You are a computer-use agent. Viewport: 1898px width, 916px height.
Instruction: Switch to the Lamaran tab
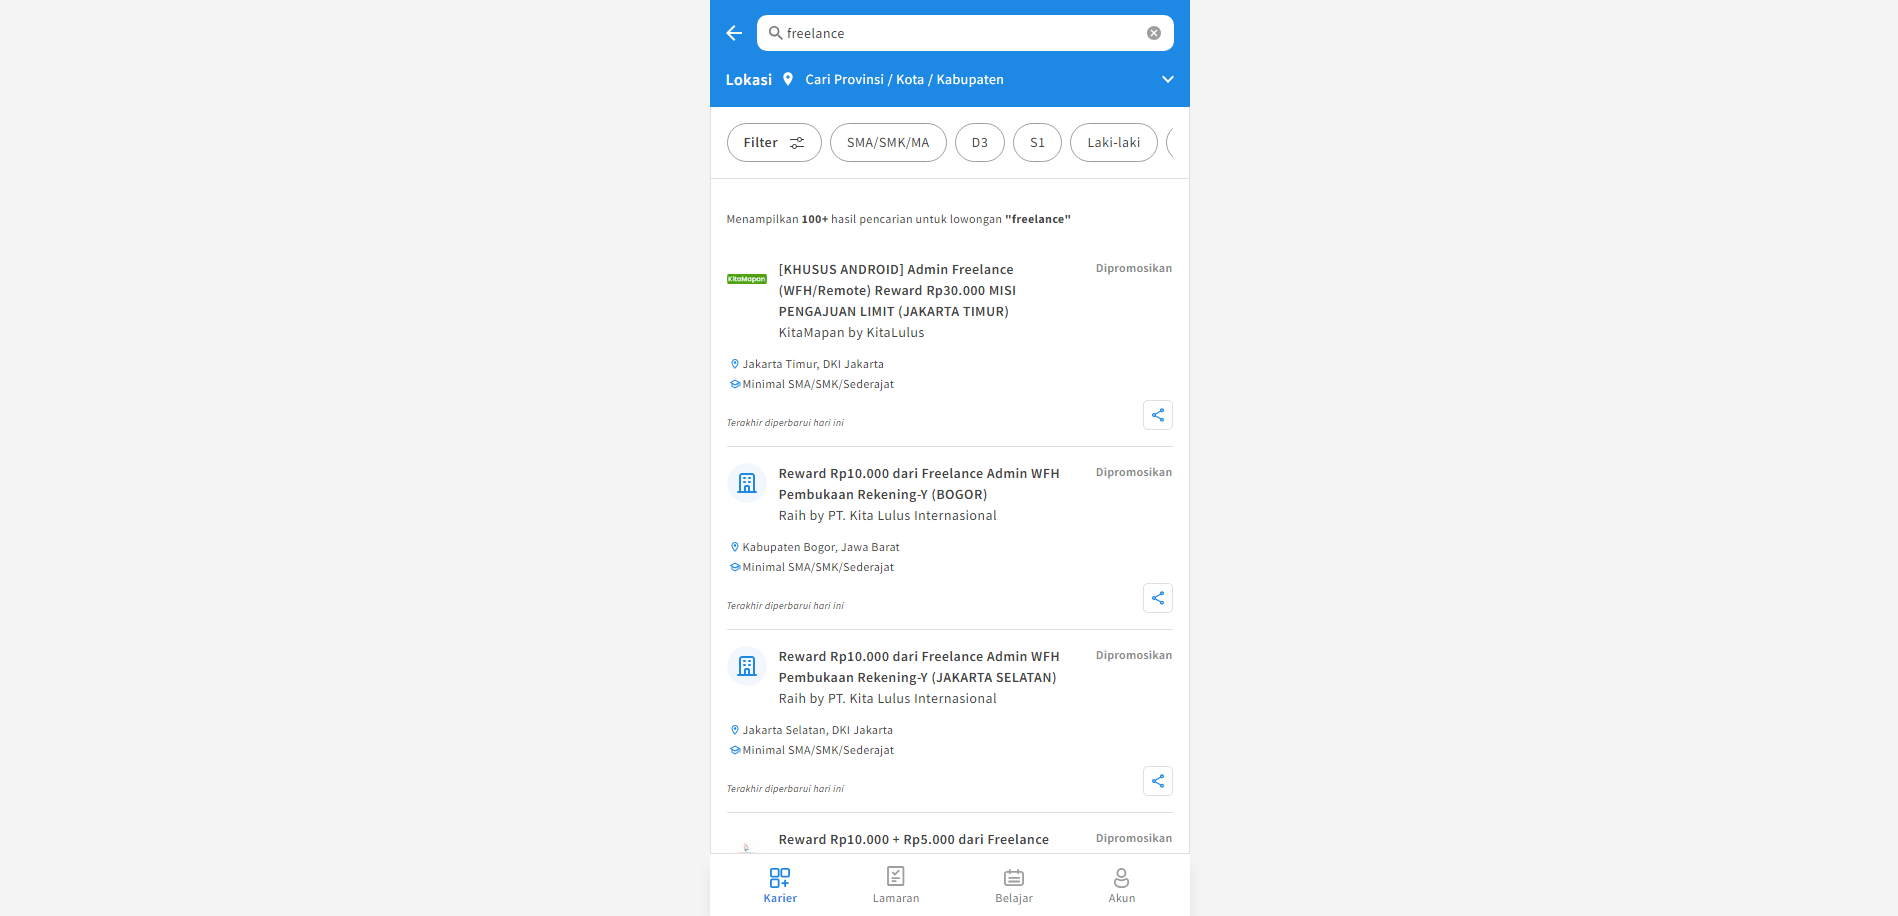[x=896, y=885]
